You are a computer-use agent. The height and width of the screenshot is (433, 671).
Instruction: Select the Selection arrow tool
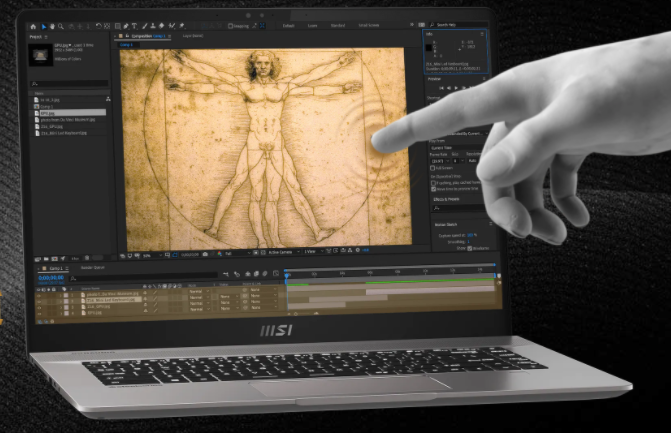[44, 27]
